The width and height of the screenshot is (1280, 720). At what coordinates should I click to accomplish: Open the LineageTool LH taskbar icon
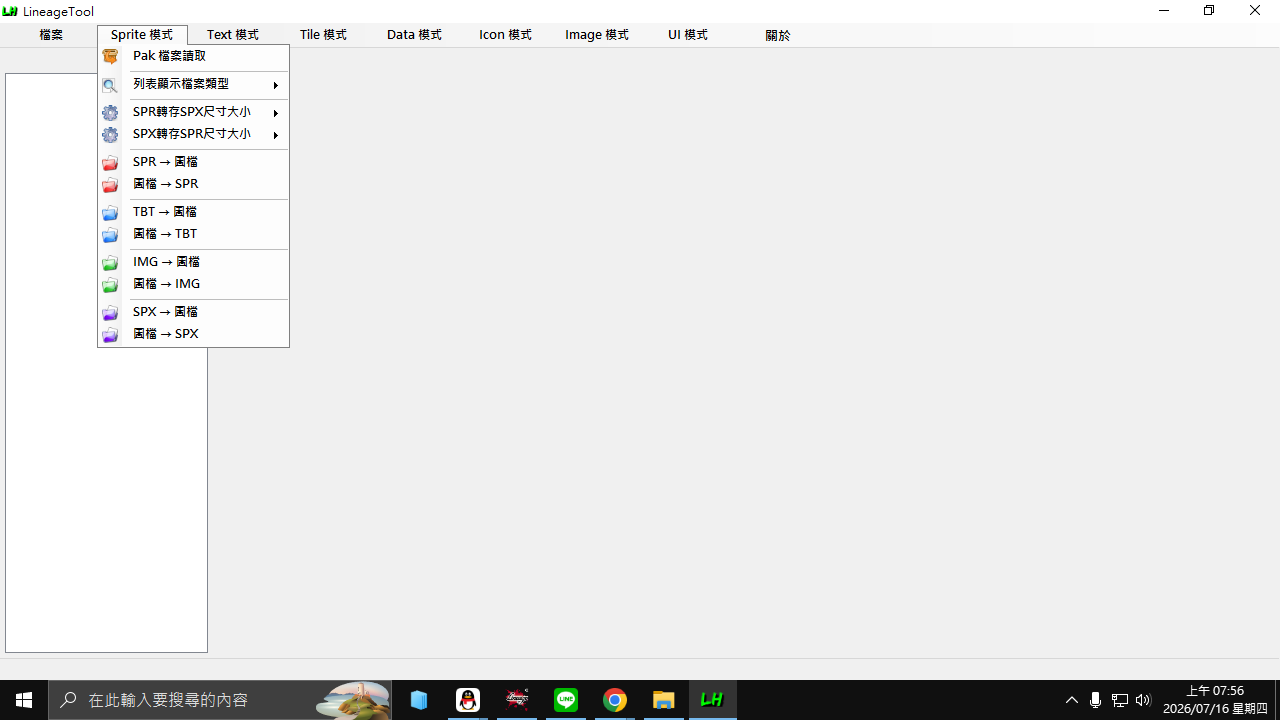click(x=712, y=700)
